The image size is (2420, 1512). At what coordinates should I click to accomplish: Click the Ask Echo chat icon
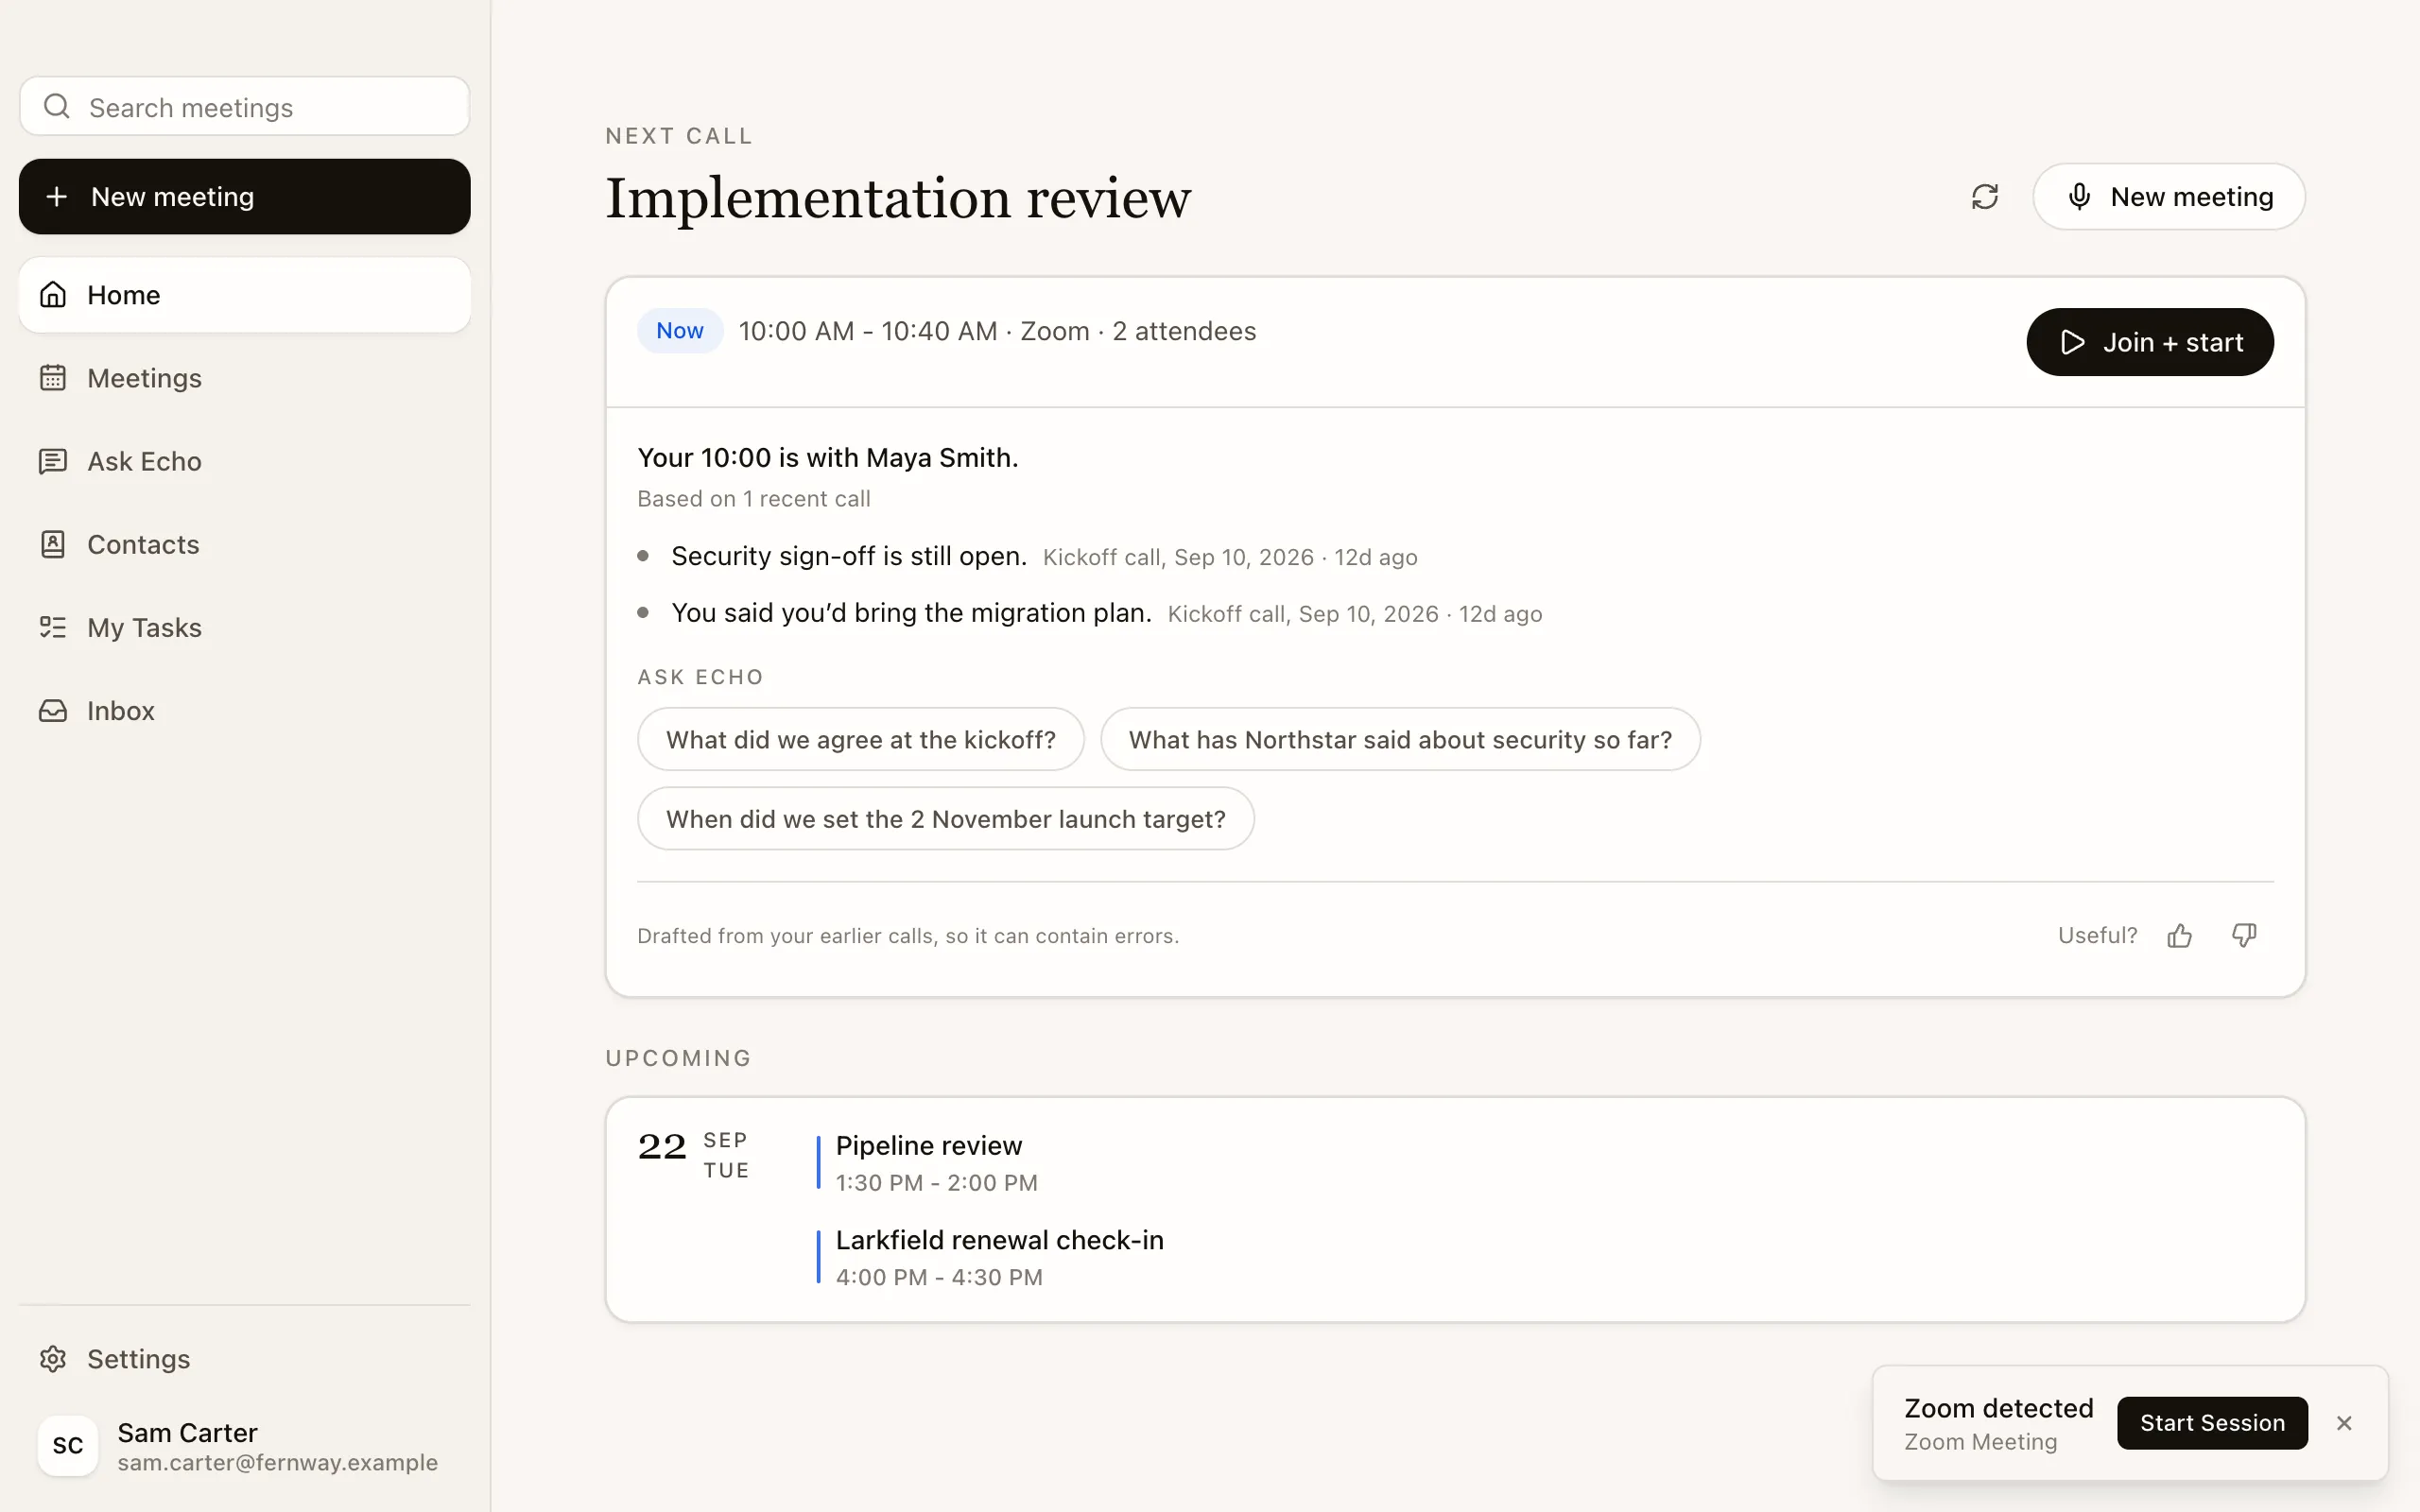[53, 461]
